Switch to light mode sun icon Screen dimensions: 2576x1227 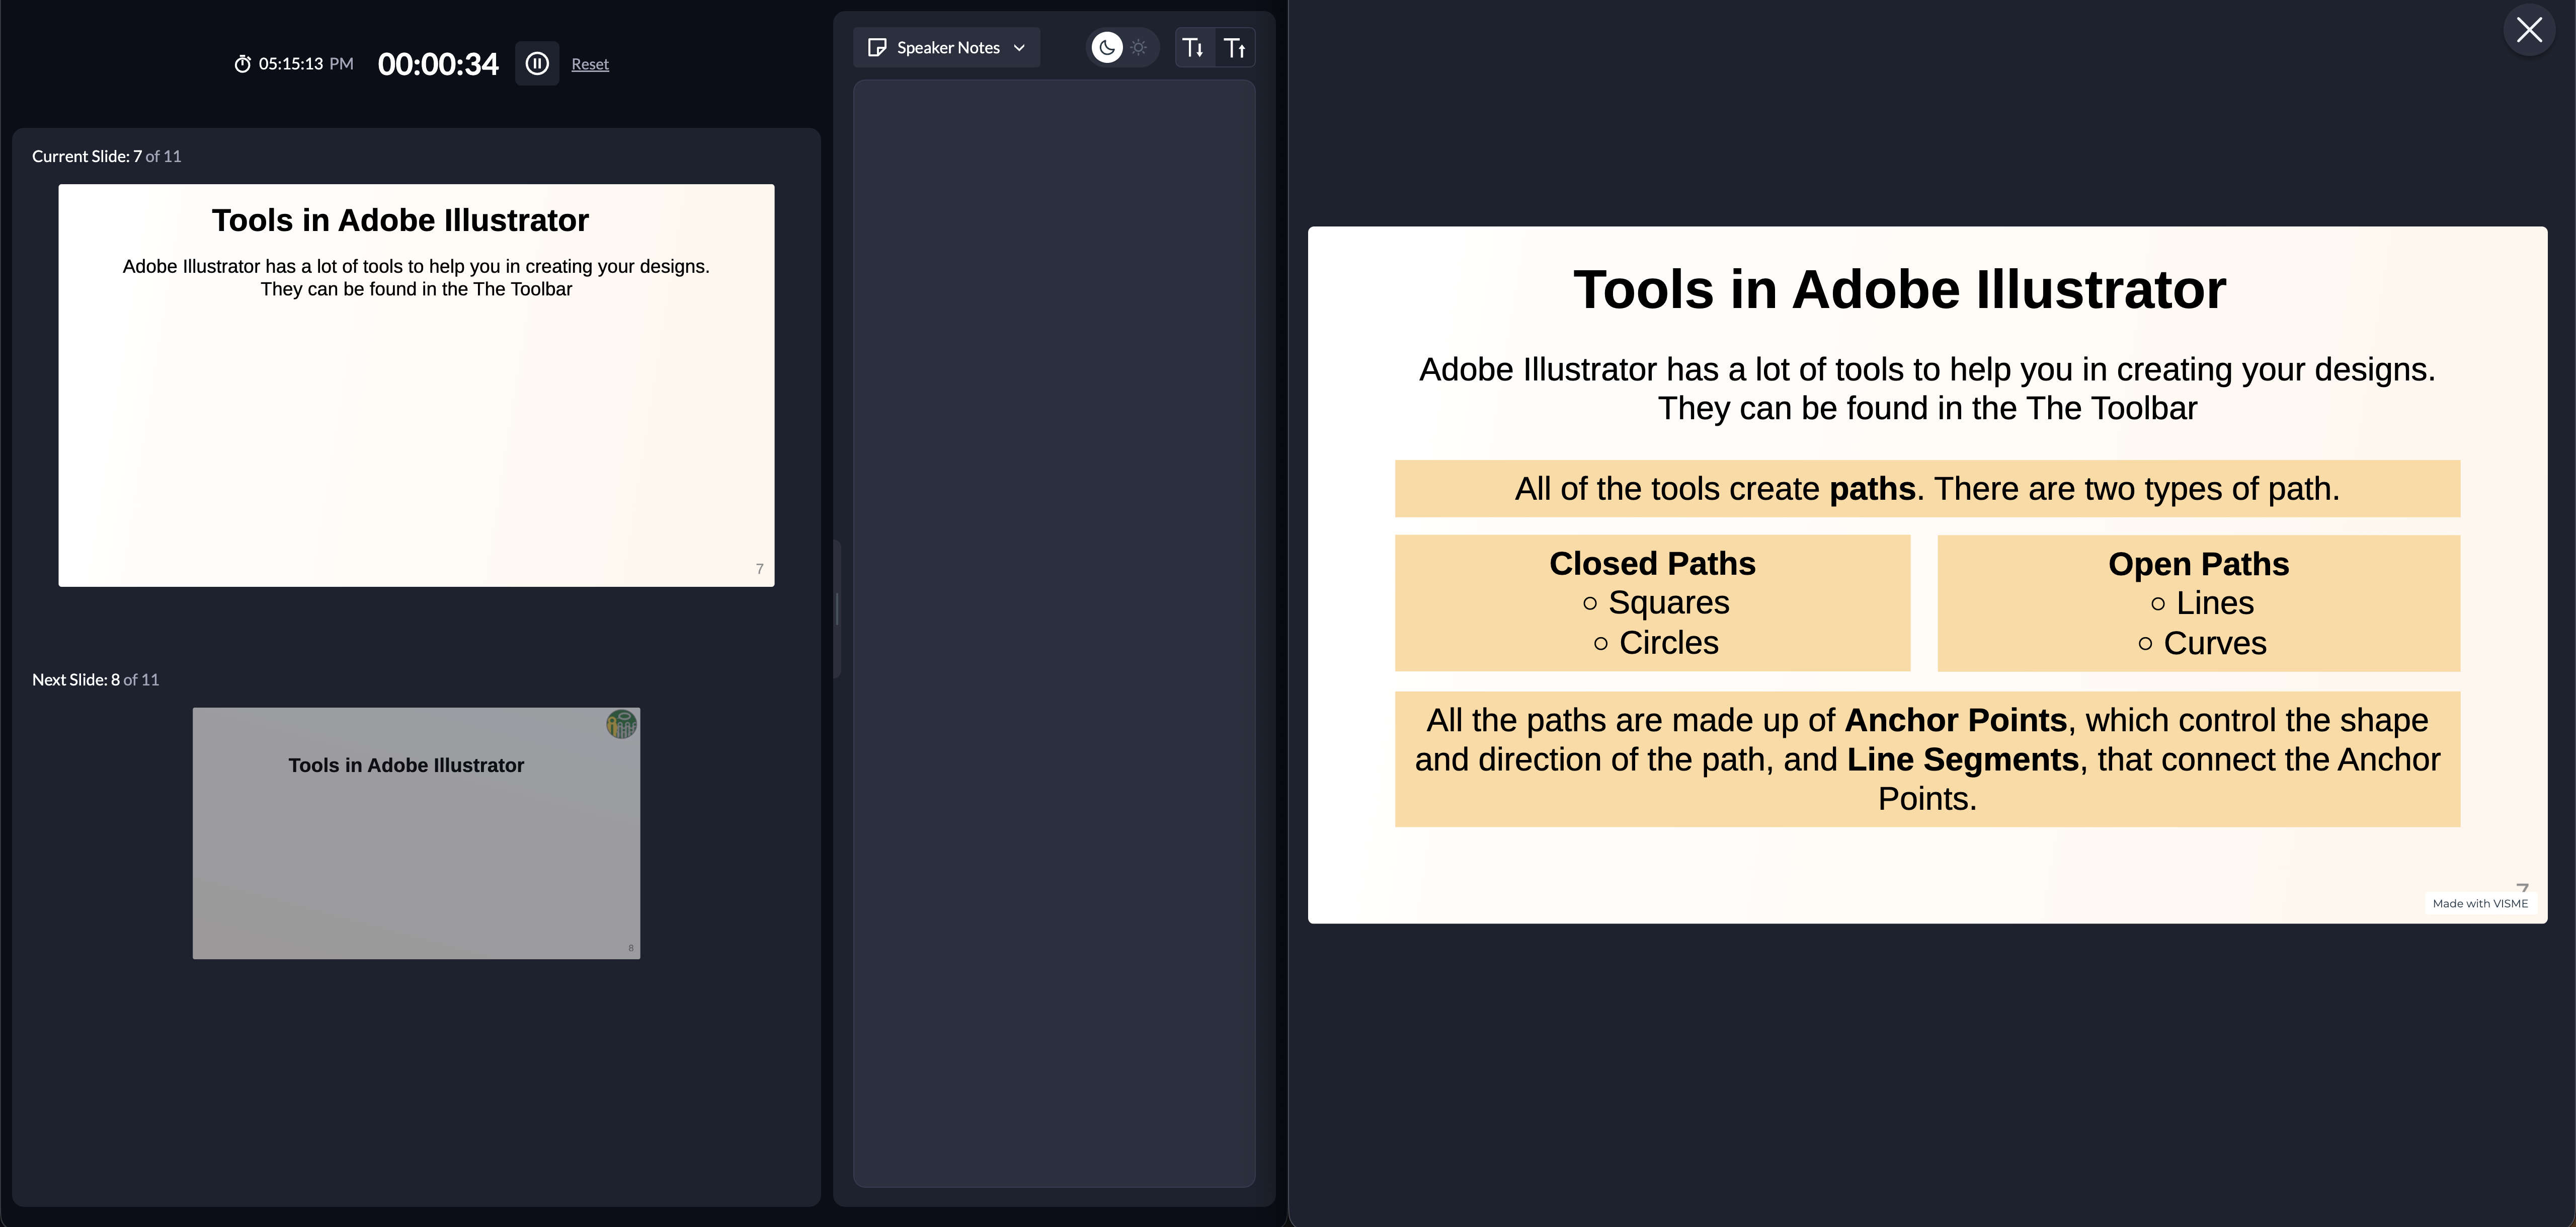[x=1139, y=47]
